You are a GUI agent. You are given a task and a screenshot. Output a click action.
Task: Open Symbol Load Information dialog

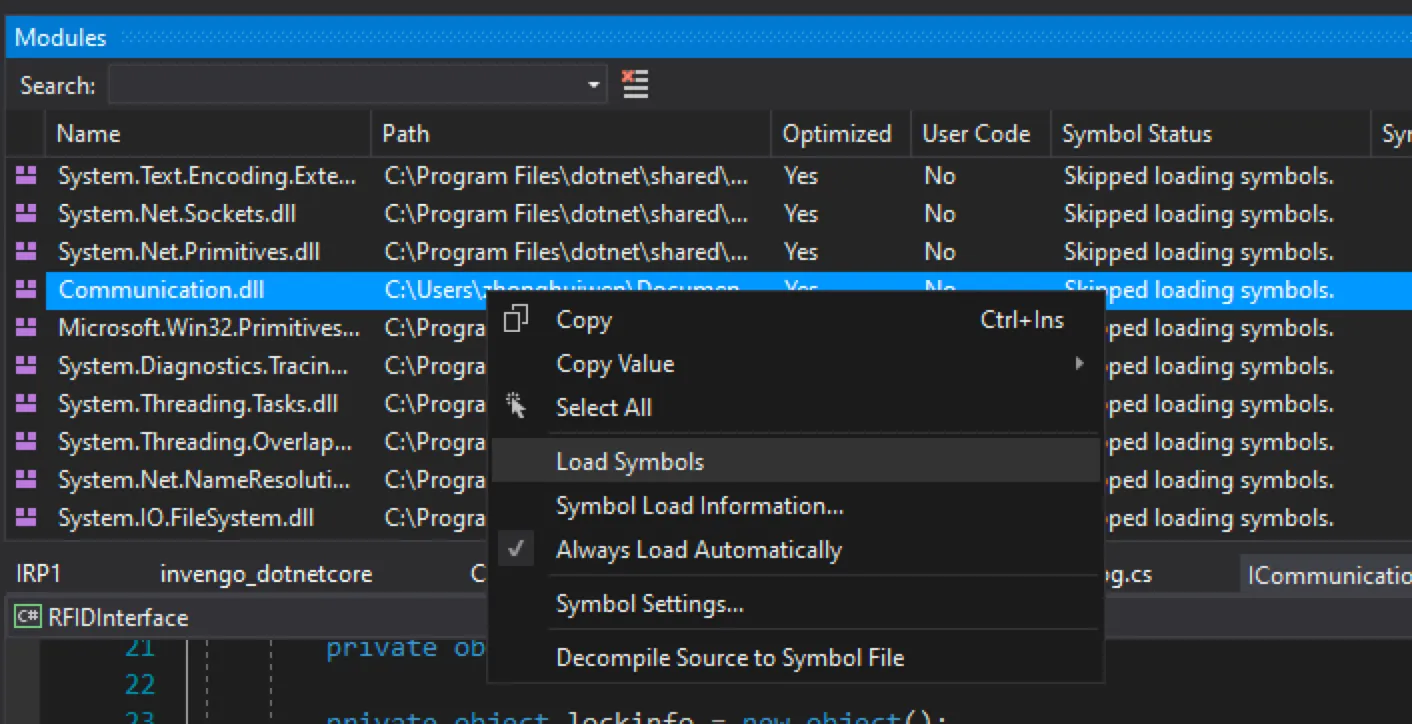(x=699, y=506)
